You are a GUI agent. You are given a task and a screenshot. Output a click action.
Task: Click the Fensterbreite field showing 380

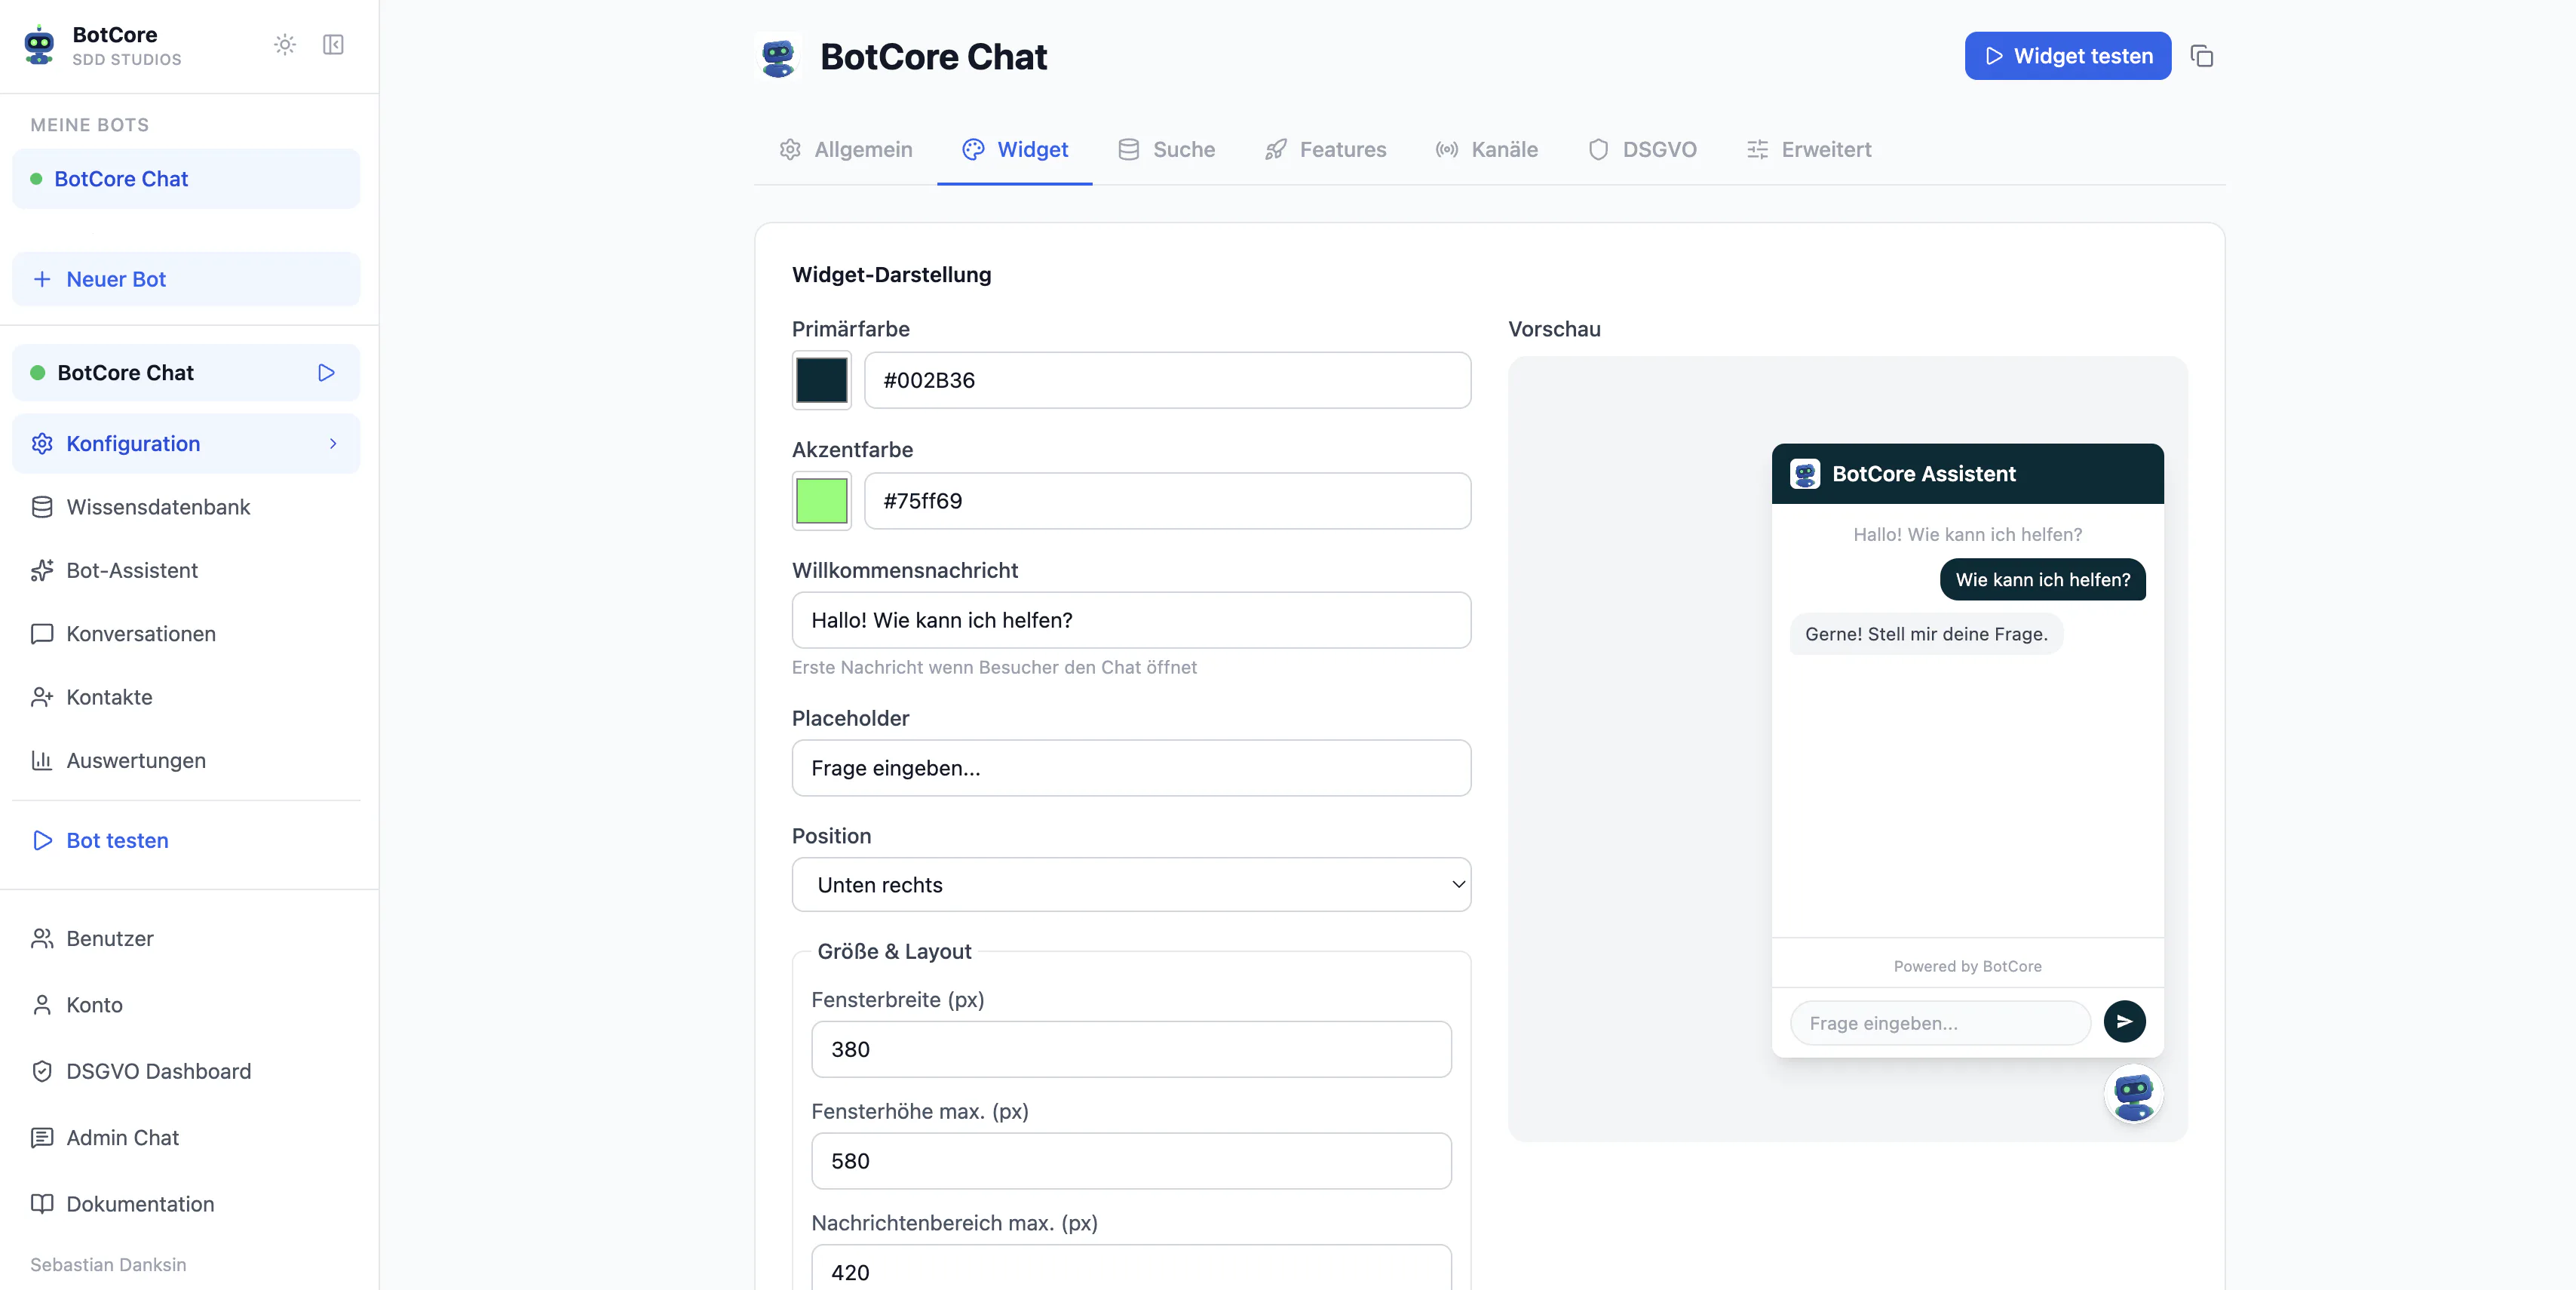point(1131,1049)
